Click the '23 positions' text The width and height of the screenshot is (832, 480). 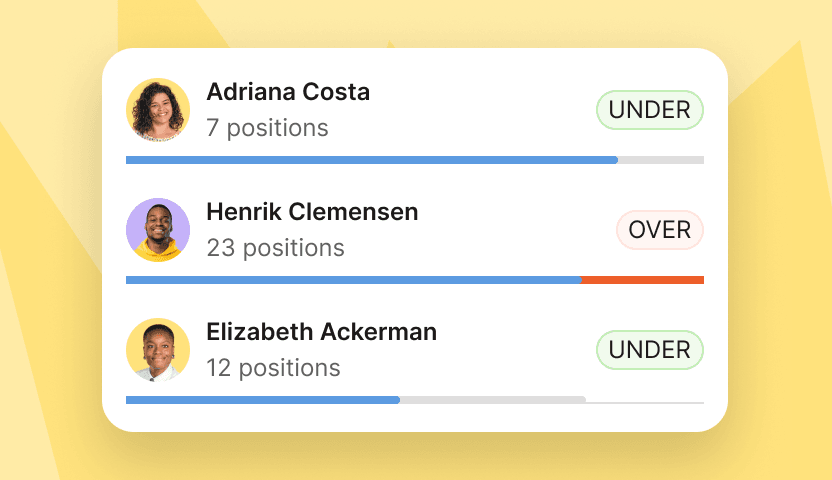275,248
